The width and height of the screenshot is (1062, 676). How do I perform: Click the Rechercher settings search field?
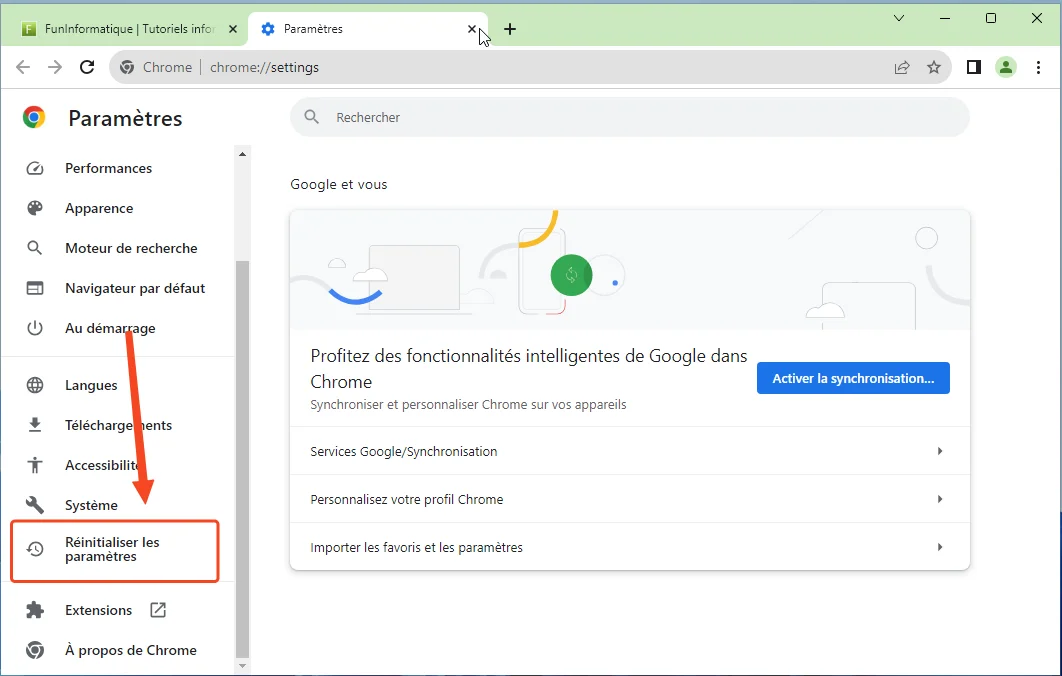click(630, 117)
